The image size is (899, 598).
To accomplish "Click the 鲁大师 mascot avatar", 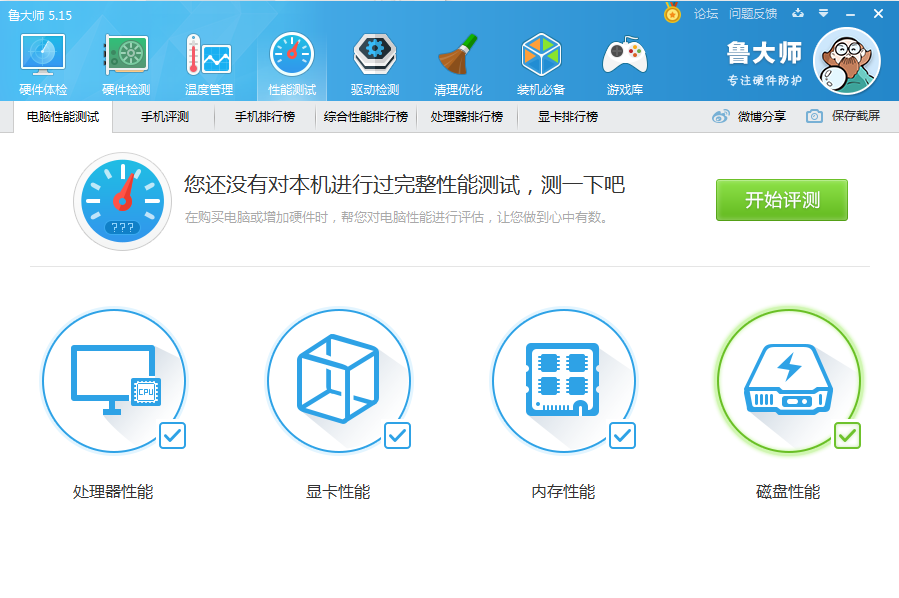I will point(847,61).
